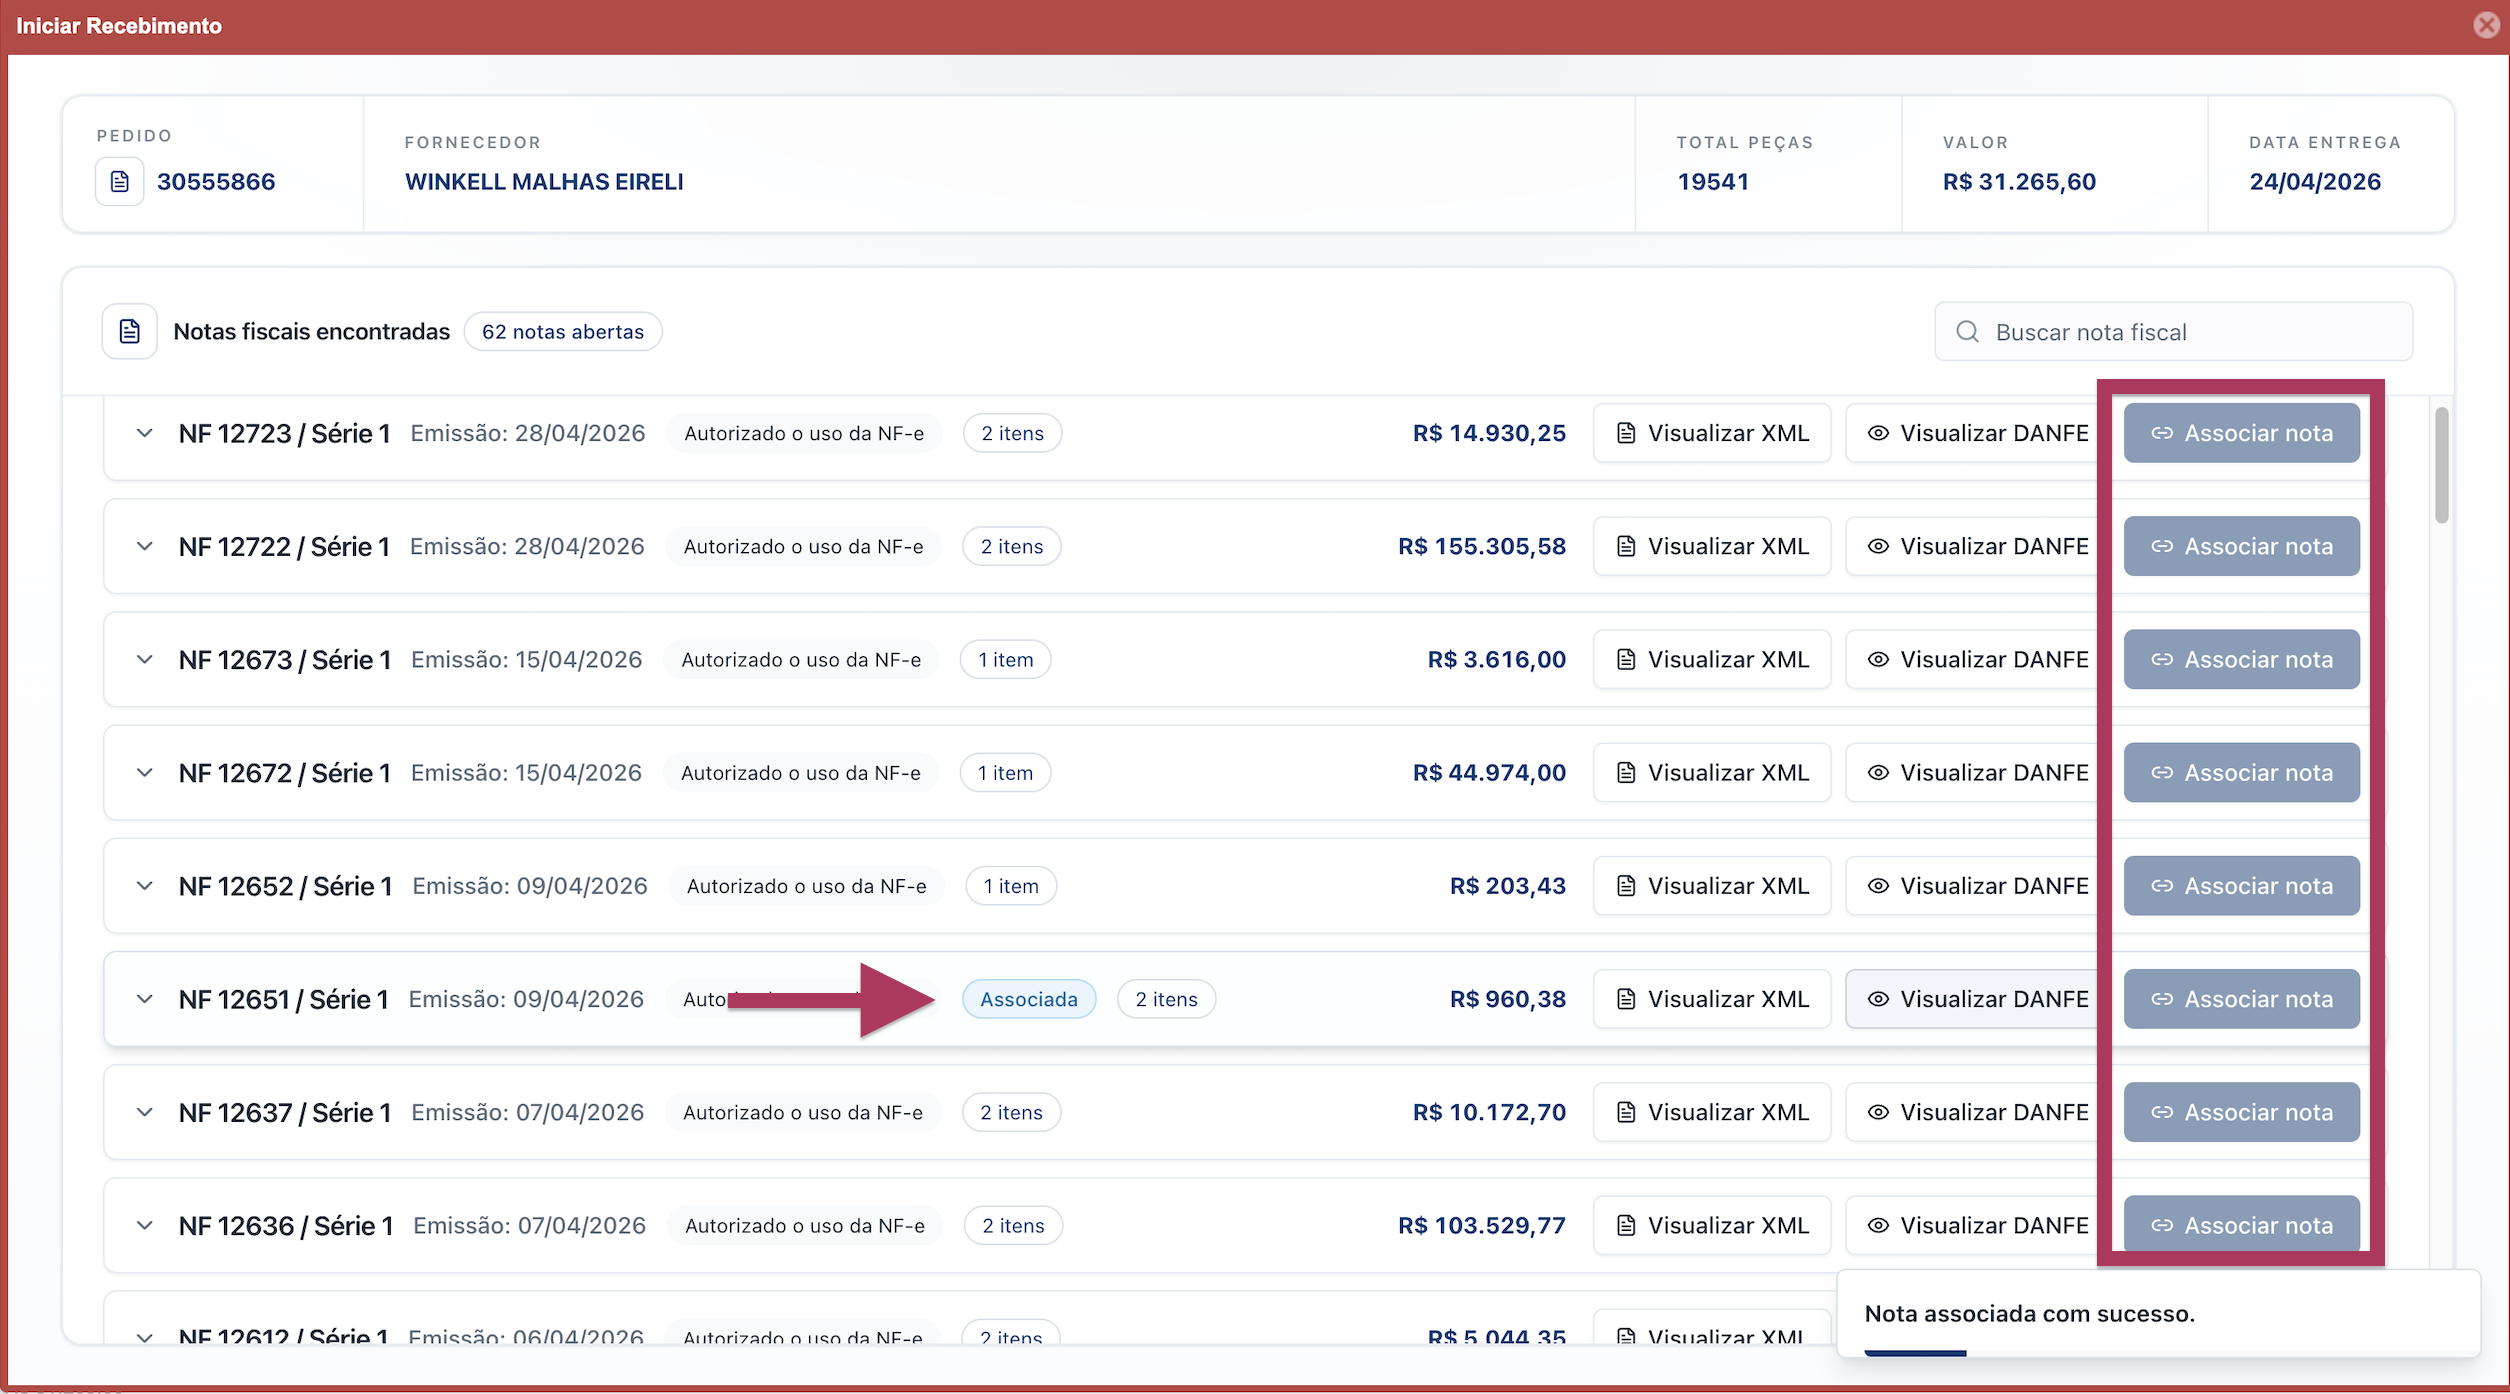
Task: Click the pedido document icon beside 30555866
Action: coord(120,182)
